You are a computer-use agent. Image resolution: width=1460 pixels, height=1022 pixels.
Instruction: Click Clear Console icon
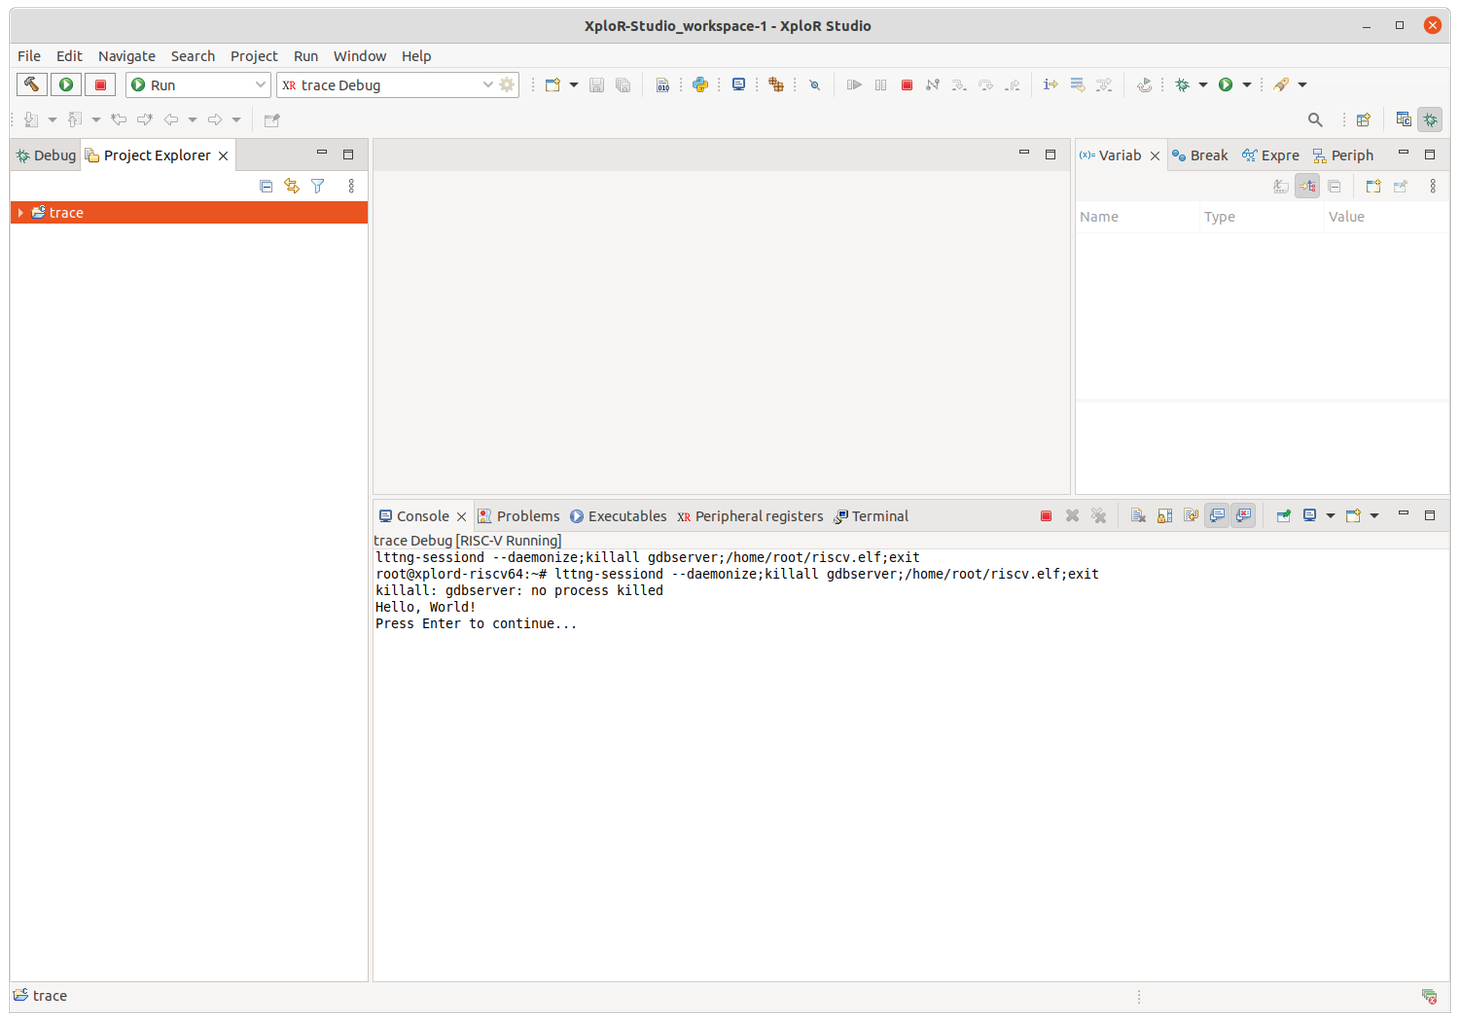tap(1138, 516)
